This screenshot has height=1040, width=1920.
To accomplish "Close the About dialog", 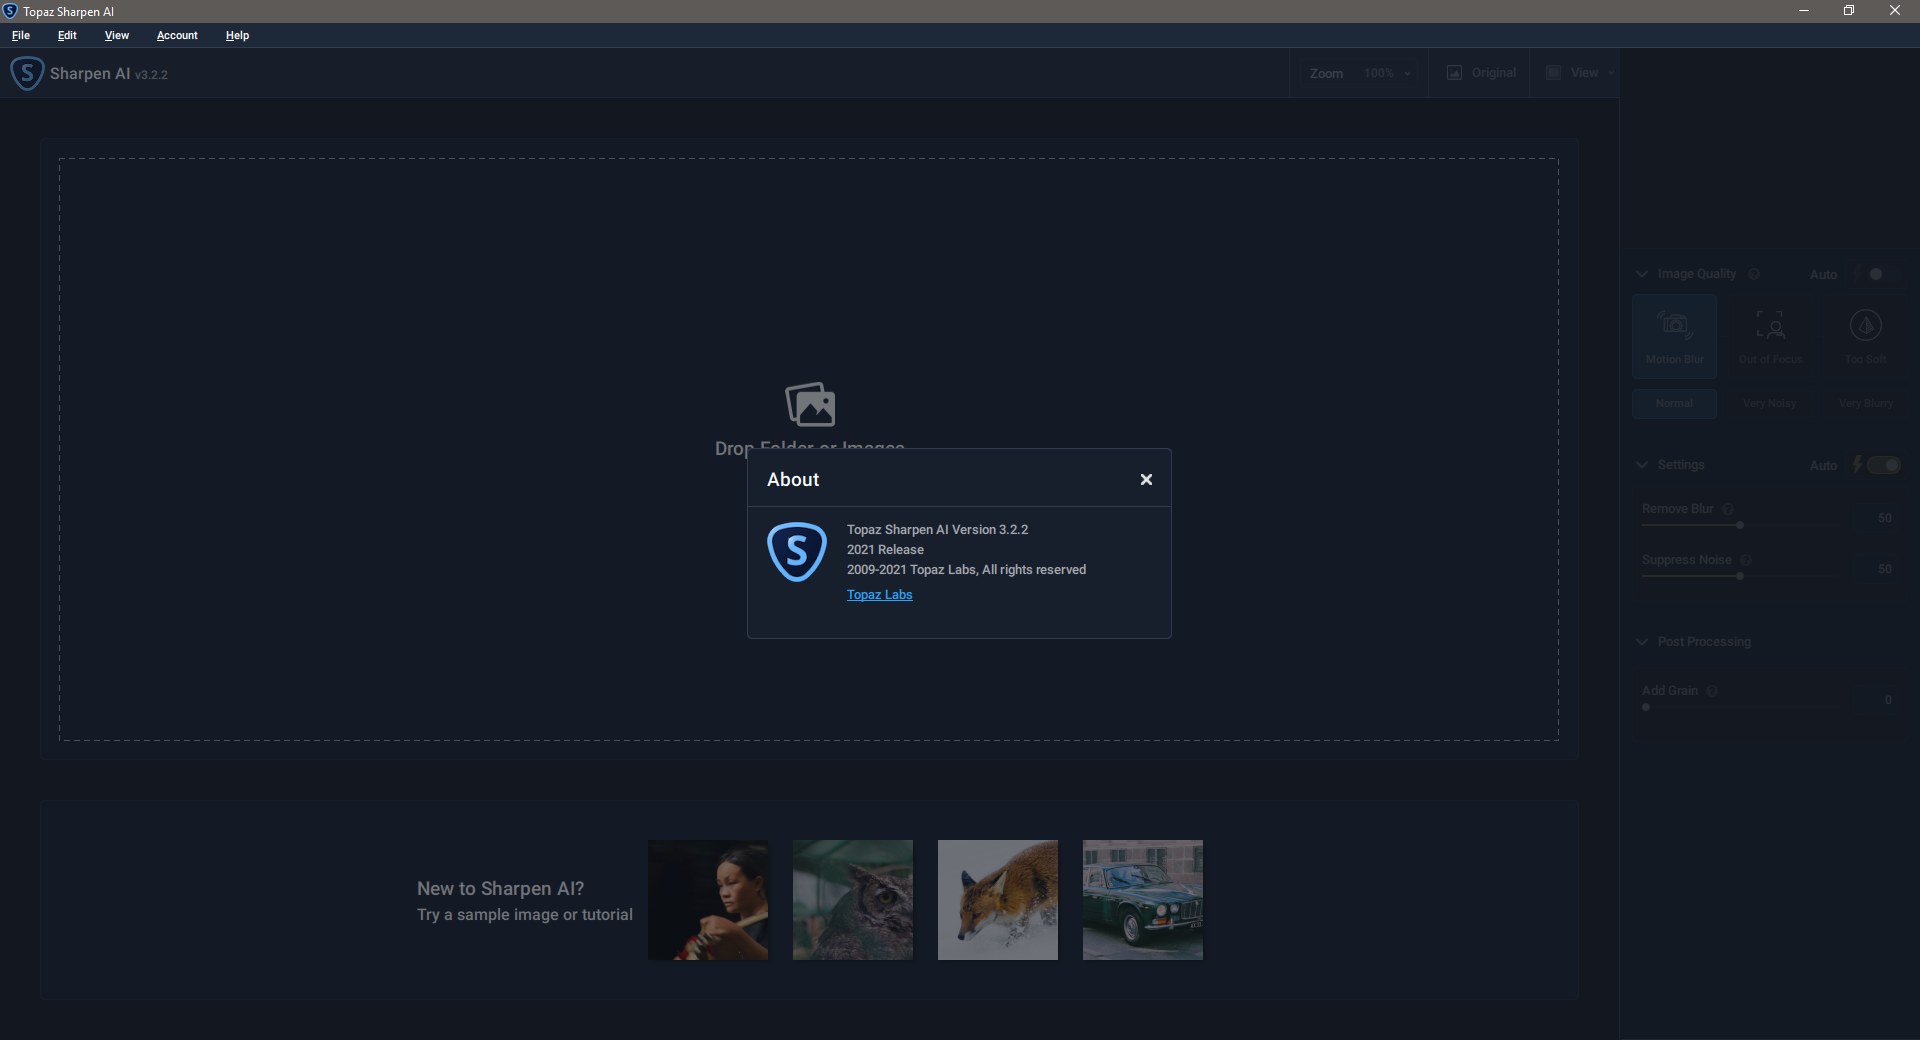I will coord(1146,480).
